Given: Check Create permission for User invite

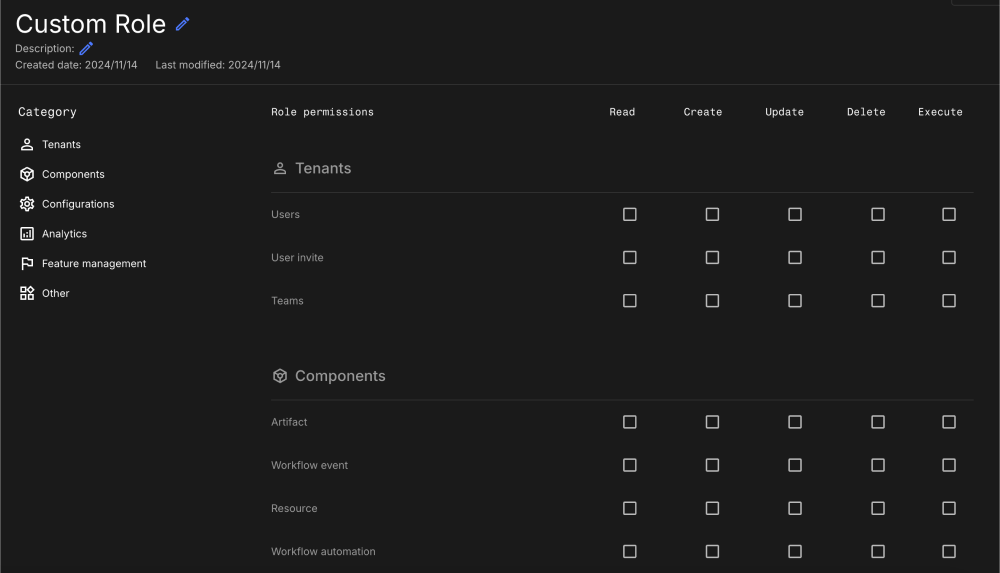Looking at the screenshot, I should click(x=712, y=258).
